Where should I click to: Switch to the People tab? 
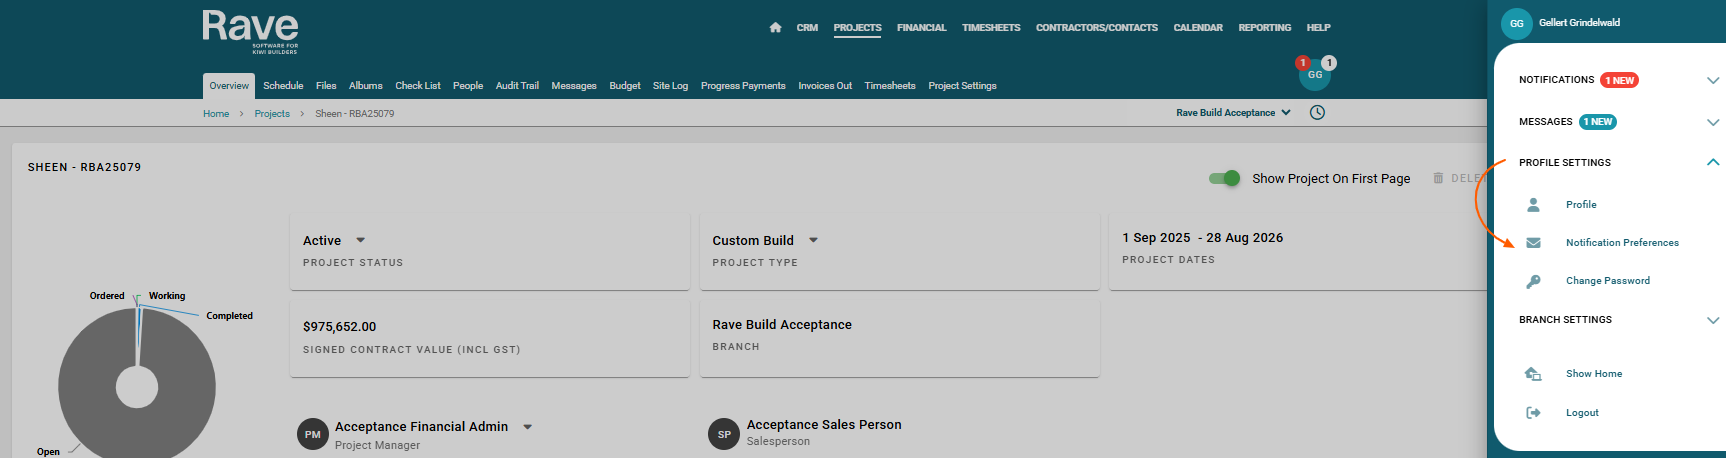(468, 86)
